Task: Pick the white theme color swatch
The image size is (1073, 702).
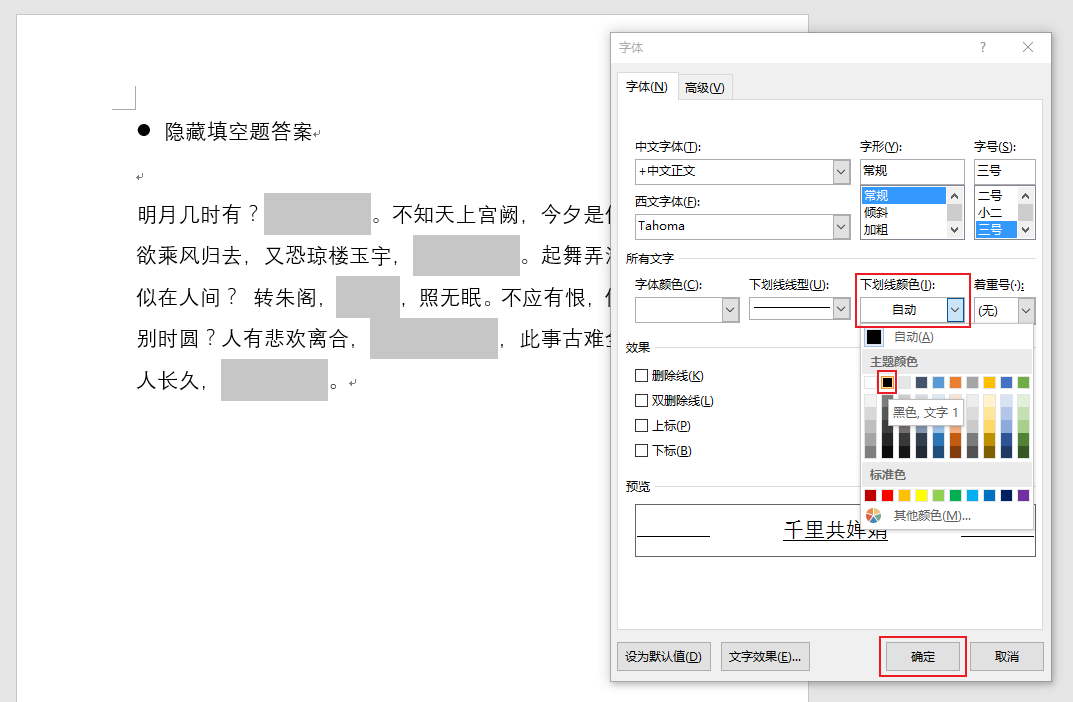Action: [x=870, y=382]
